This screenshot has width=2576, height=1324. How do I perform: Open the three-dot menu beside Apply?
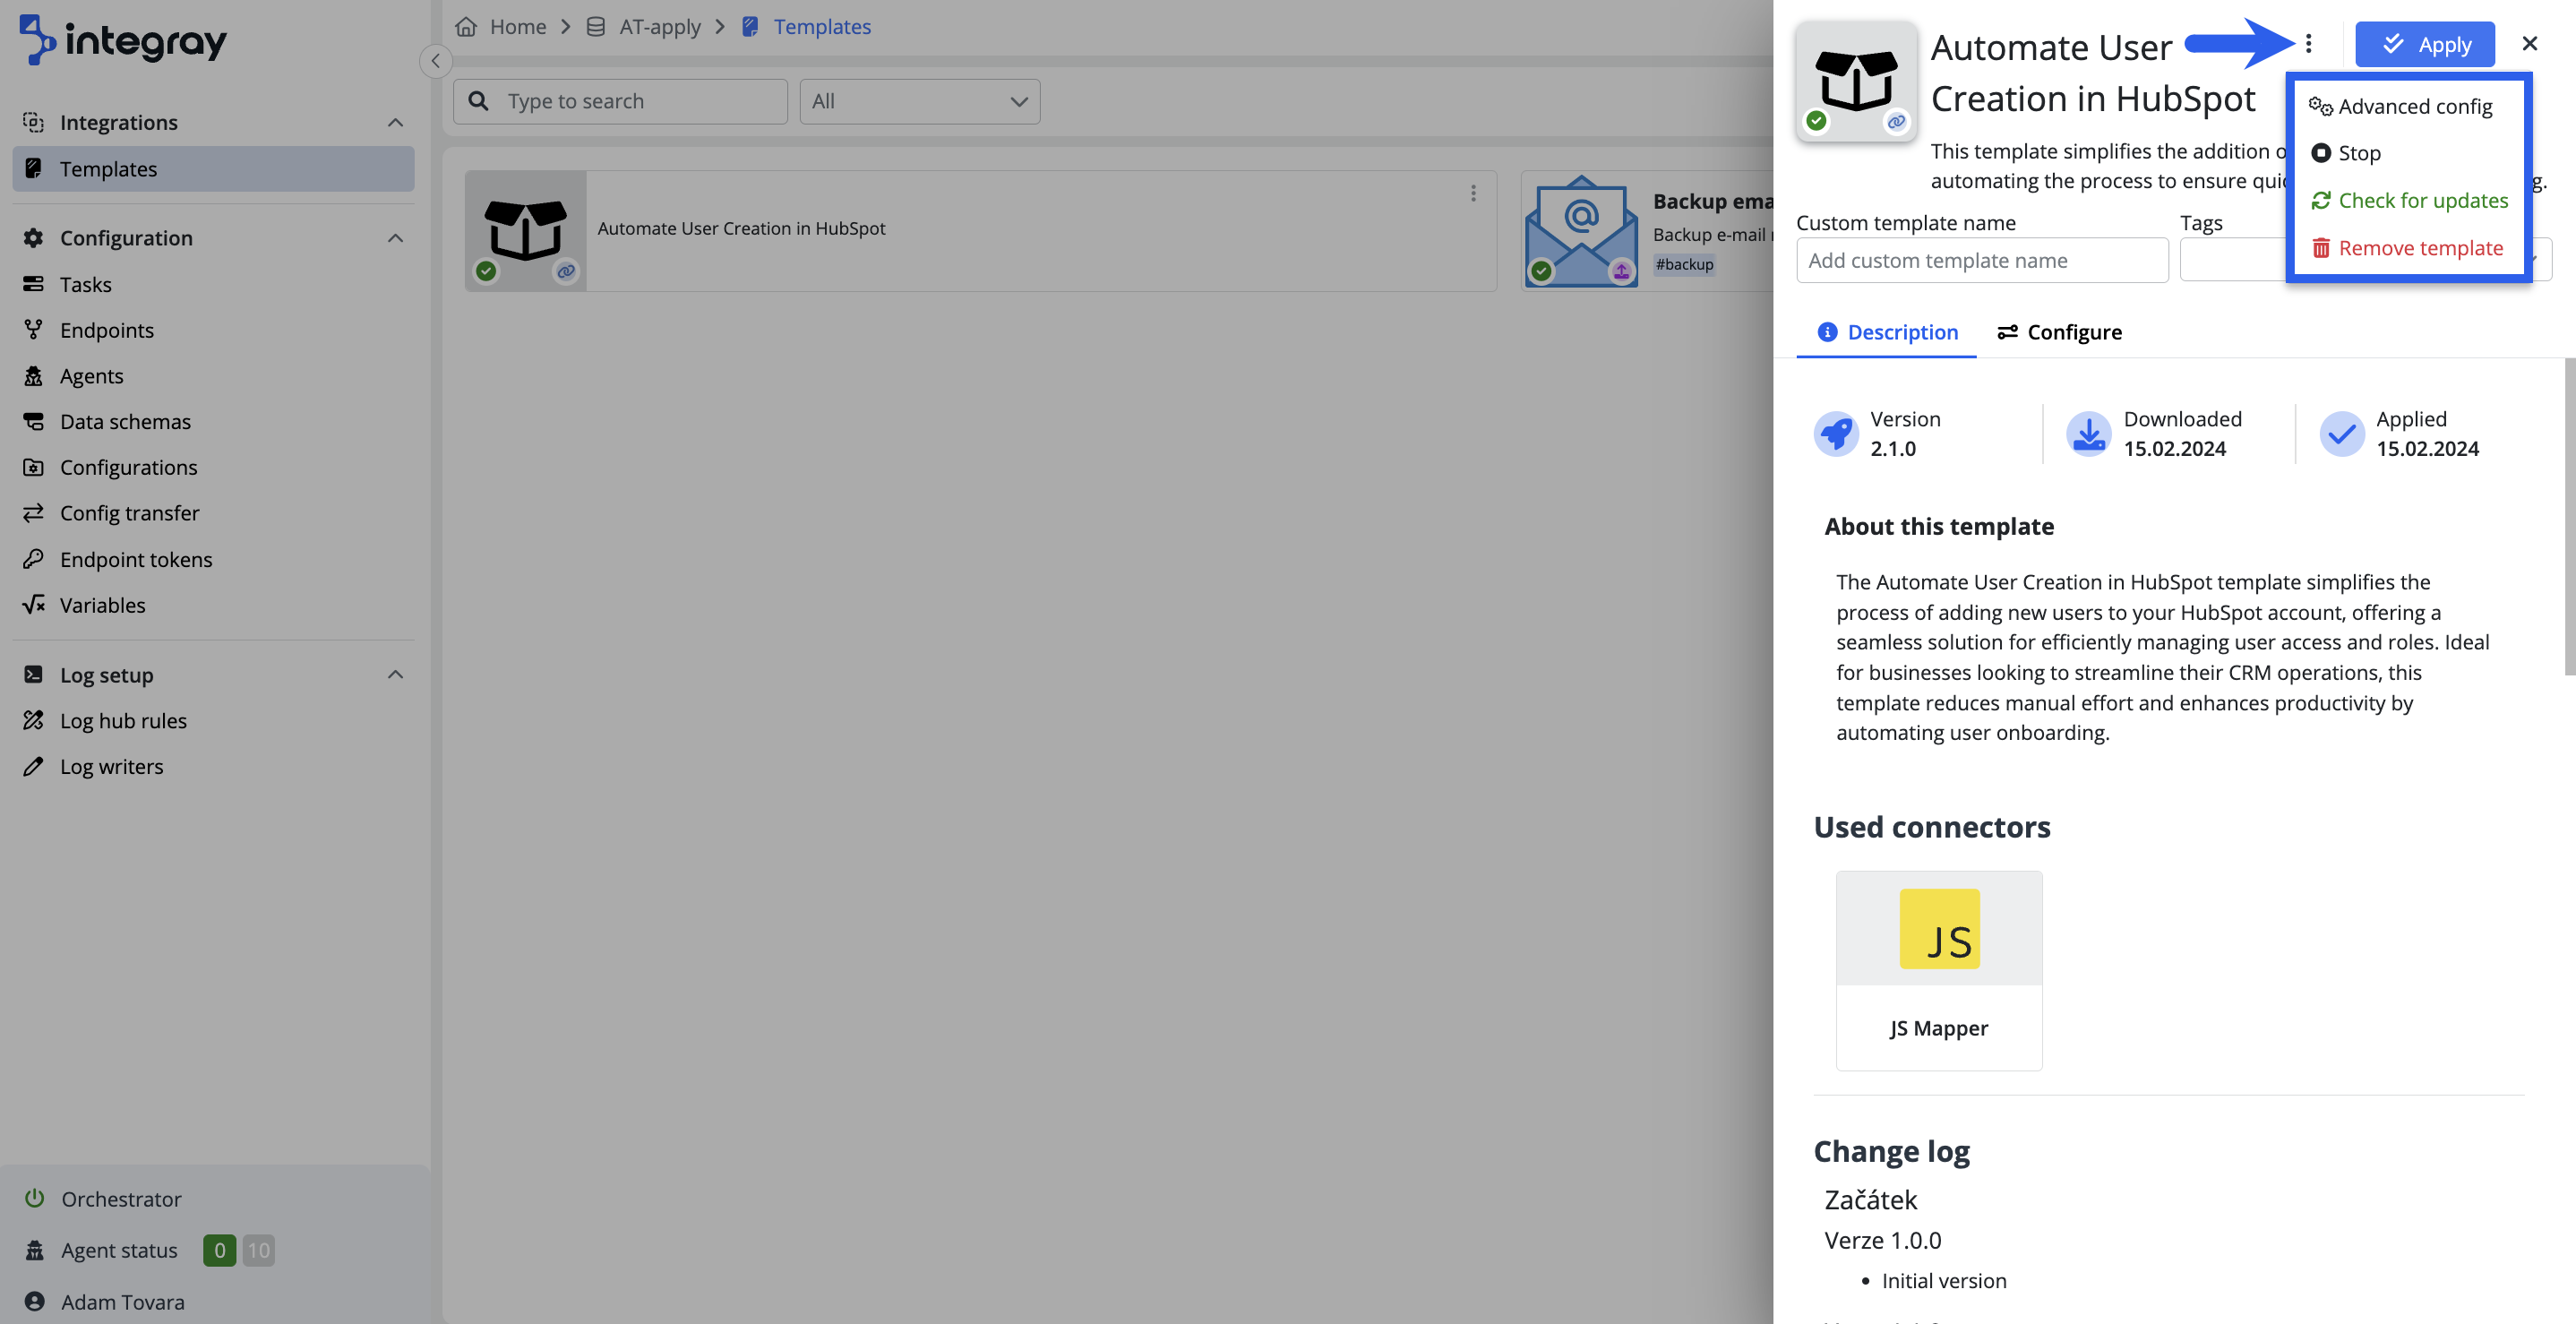(2308, 44)
